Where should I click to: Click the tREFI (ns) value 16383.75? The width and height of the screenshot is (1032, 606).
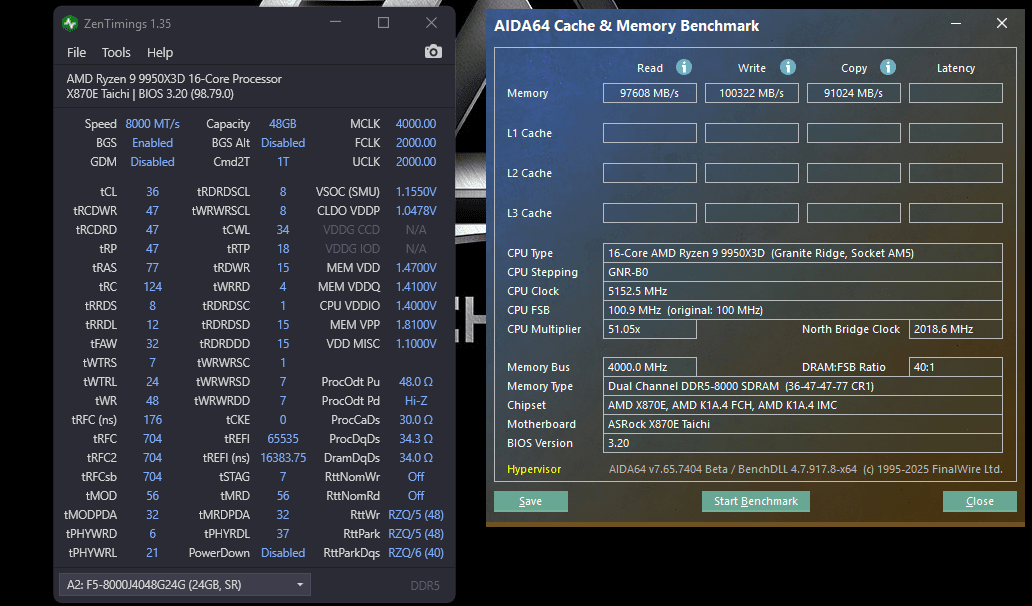pyautogui.click(x=283, y=458)
